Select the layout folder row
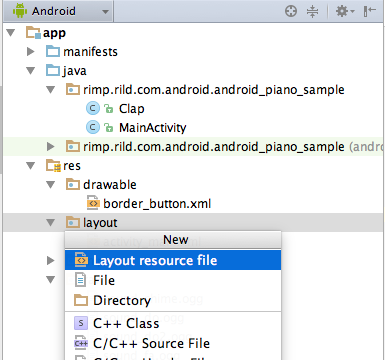 [x=193, y=222]
